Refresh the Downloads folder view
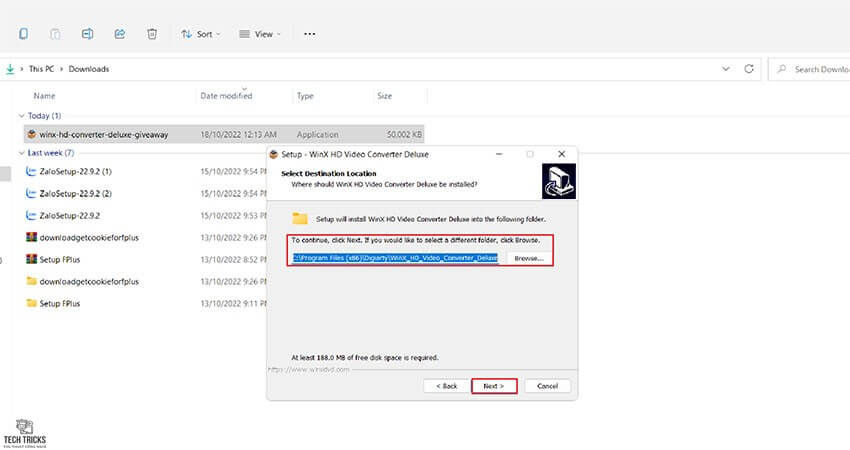 pyautogui.click(x=749, y=69)
